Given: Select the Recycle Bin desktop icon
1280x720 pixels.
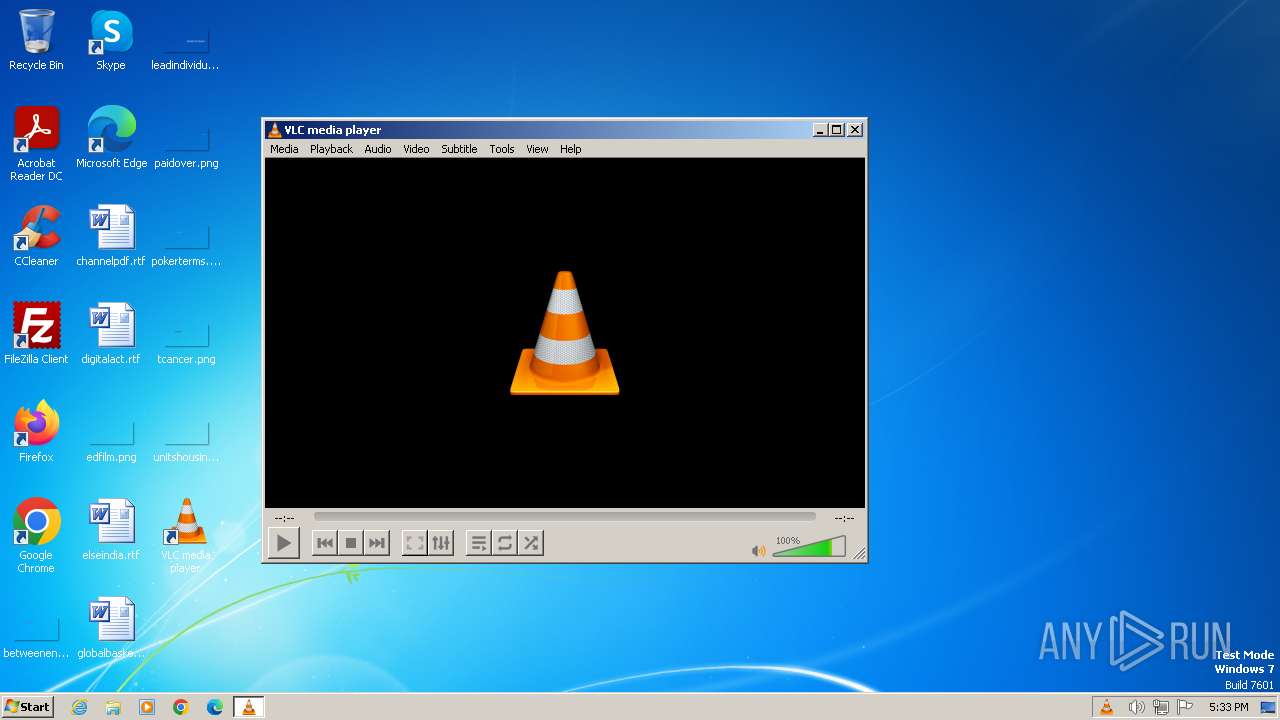Looking at the screenshot, I should 36,40.
